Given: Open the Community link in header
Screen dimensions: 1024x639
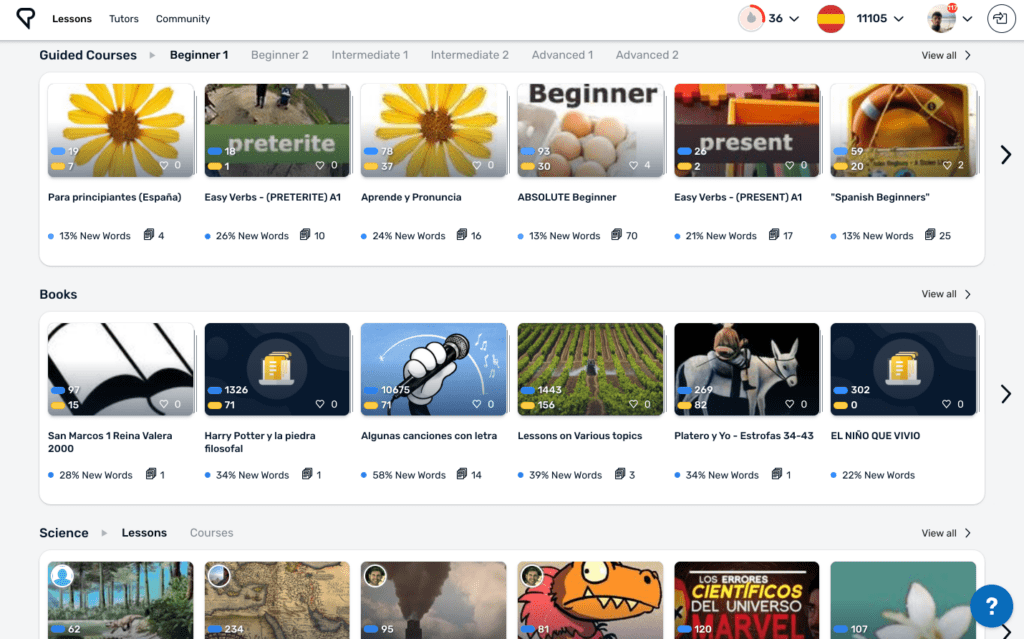Looking at the screenshot, I should pyautogui.click(x=183, y=19).
